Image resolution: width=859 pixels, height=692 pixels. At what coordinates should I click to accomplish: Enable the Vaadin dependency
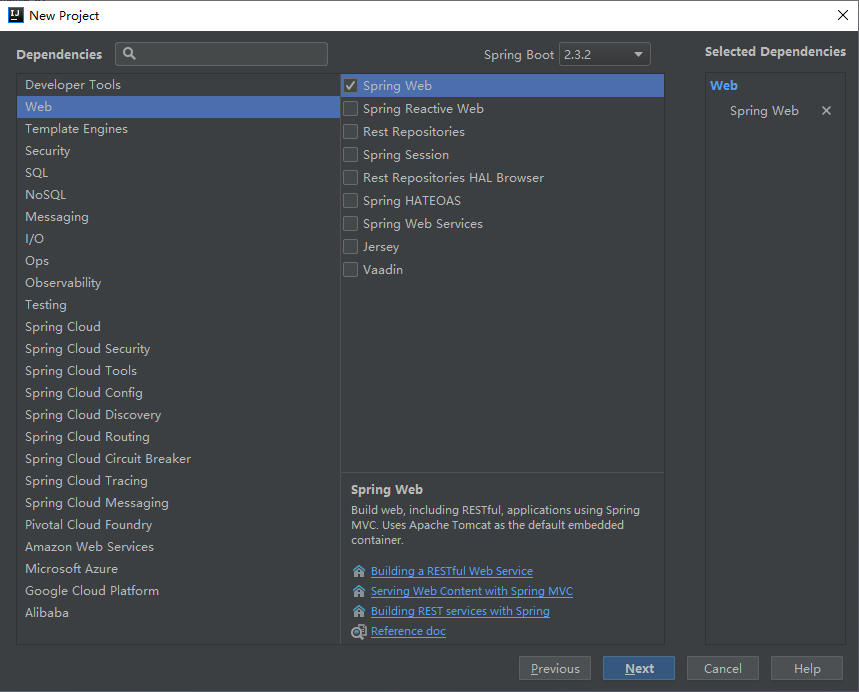[351, 270]
